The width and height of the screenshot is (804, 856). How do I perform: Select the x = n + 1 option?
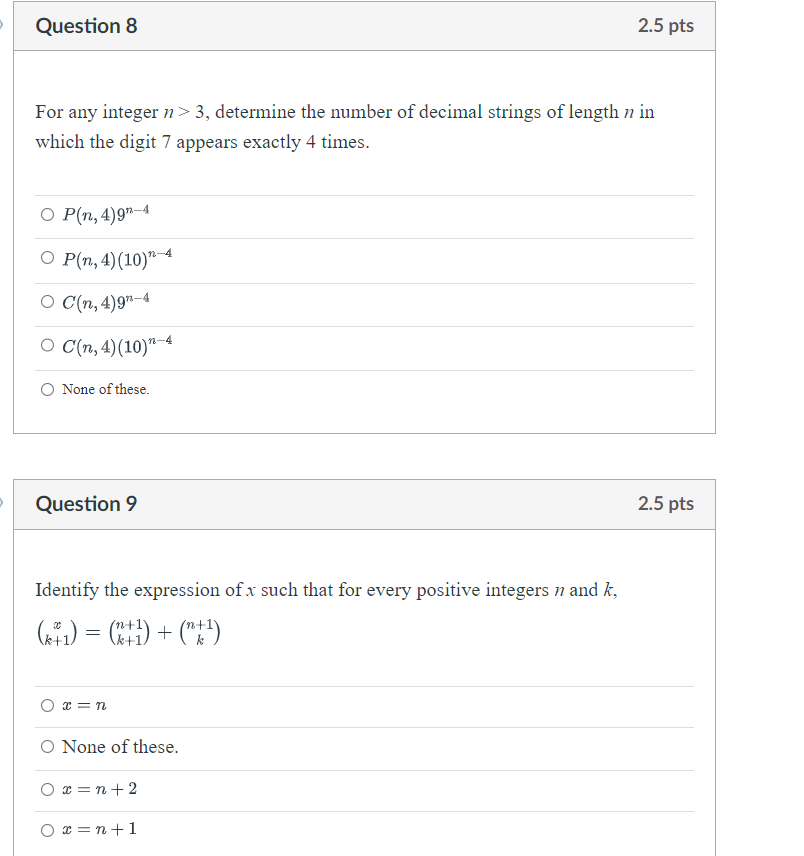click(x=47, y=829)
